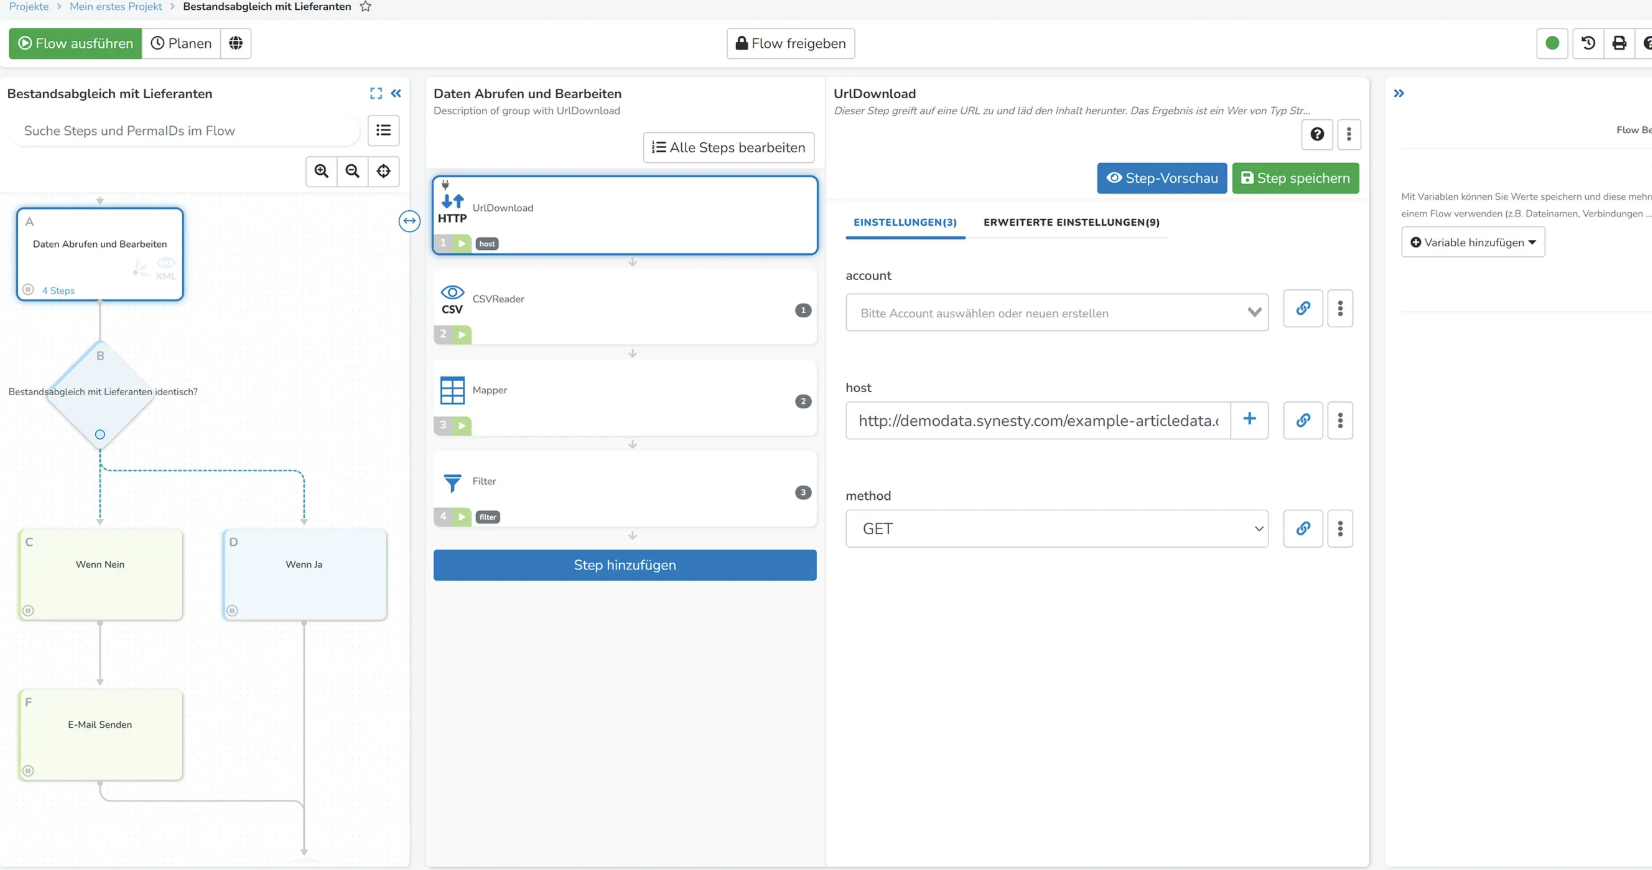The width and height of the screenshot is (1652, 870).
Task: Toggle the pause icon on node Wenn Ja
Action: (x=232, y=610)
